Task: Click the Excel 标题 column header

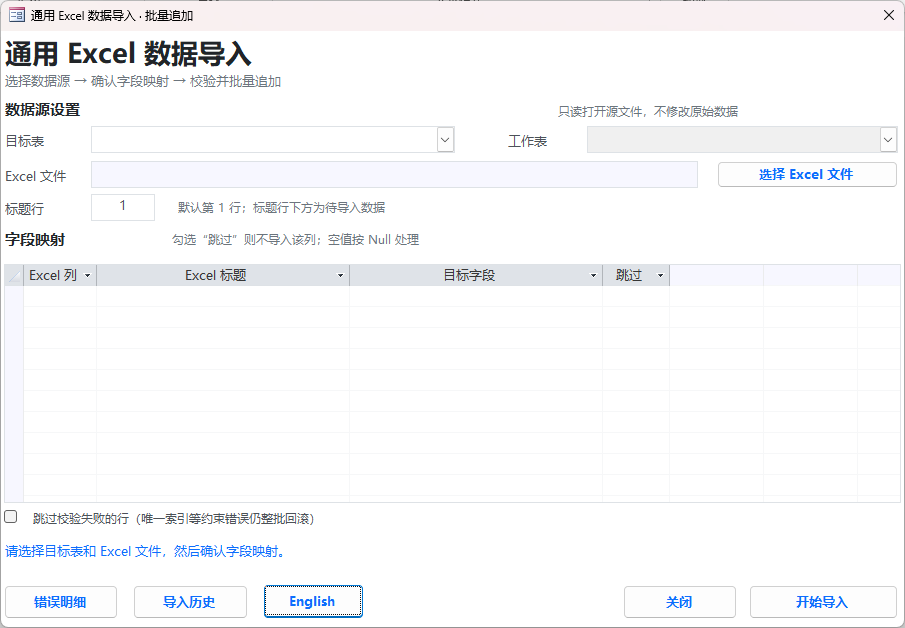Action: coord(223,275)
